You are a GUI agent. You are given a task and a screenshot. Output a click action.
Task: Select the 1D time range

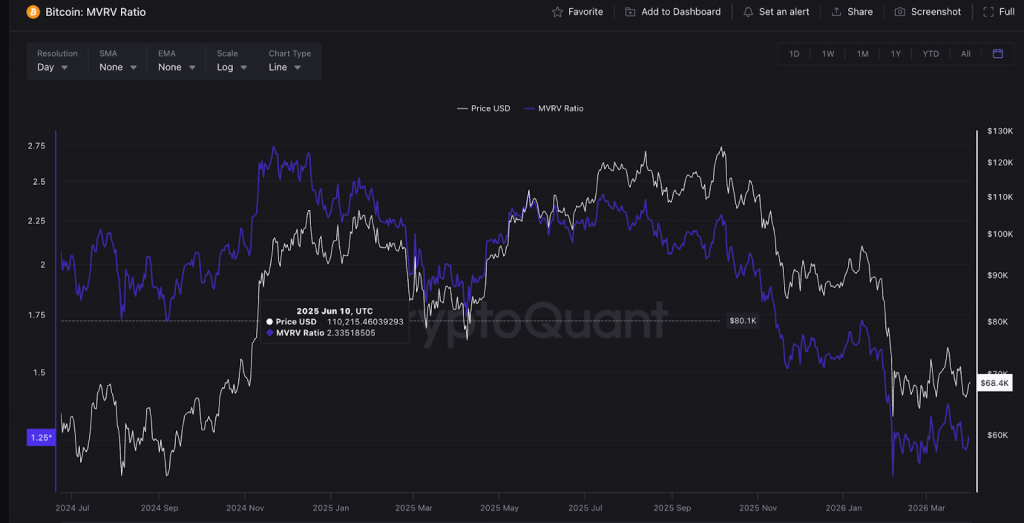(794, 54)
